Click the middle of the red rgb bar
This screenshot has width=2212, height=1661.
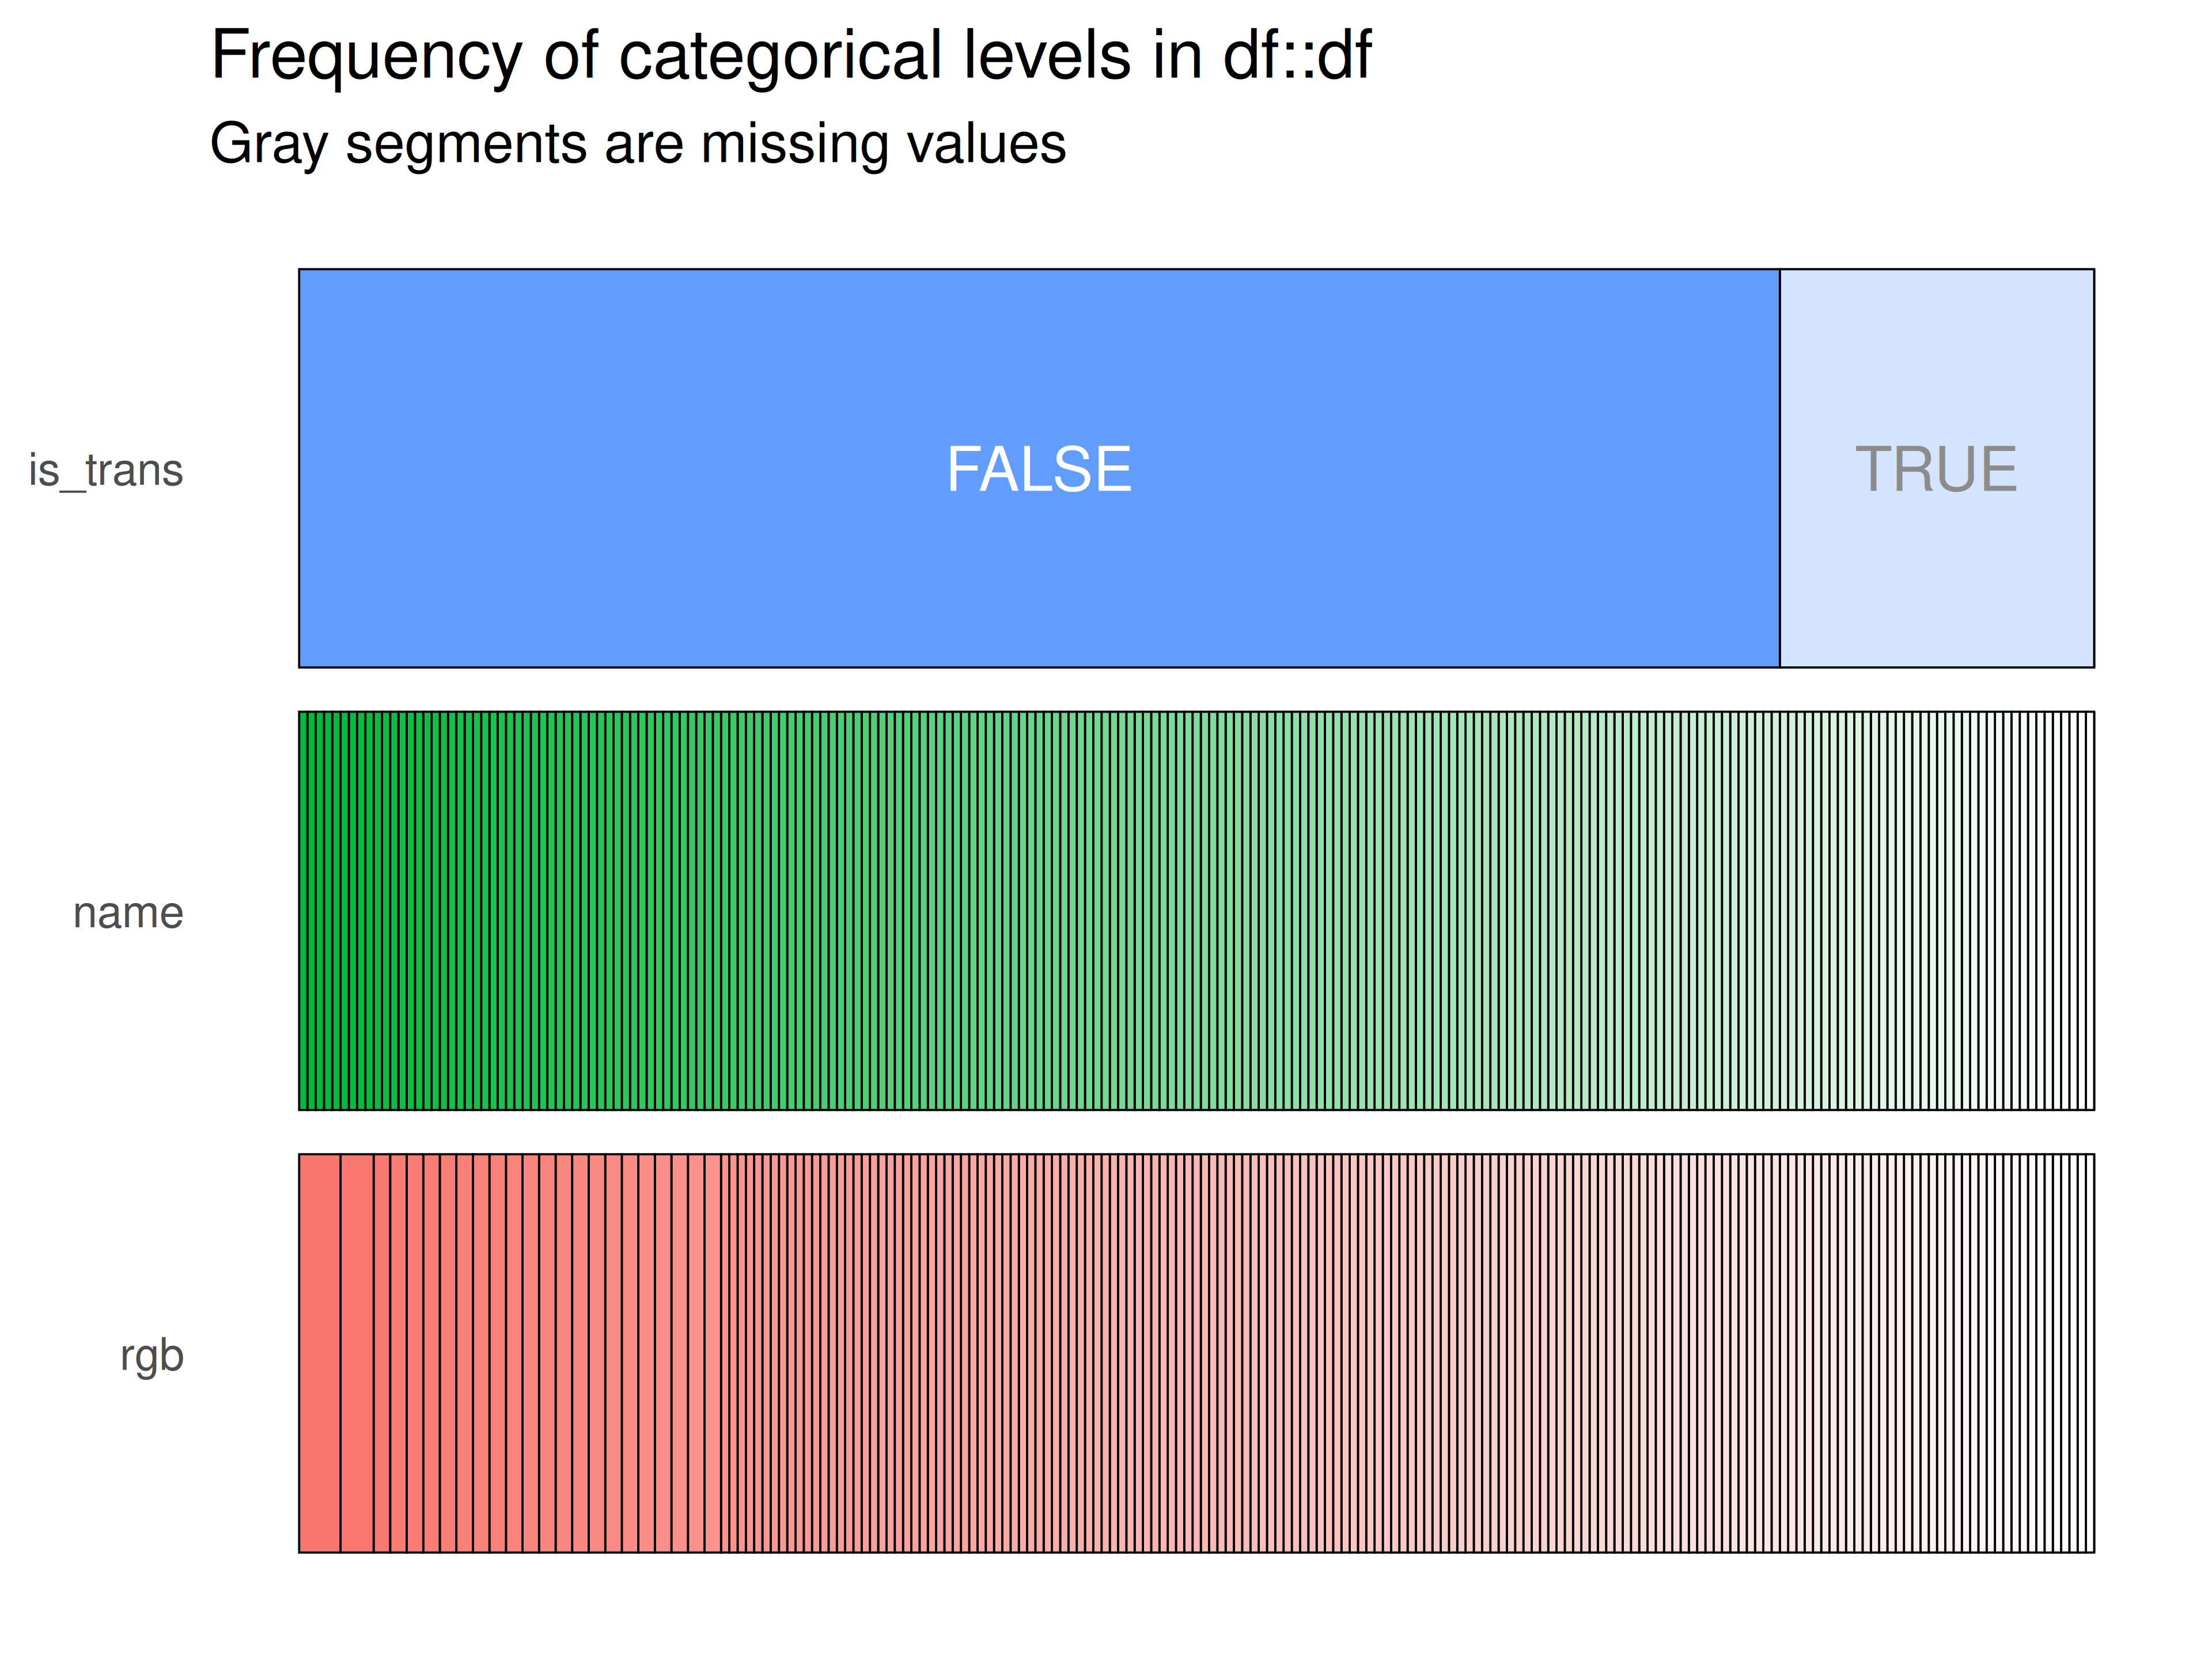click(1196, 1353)
